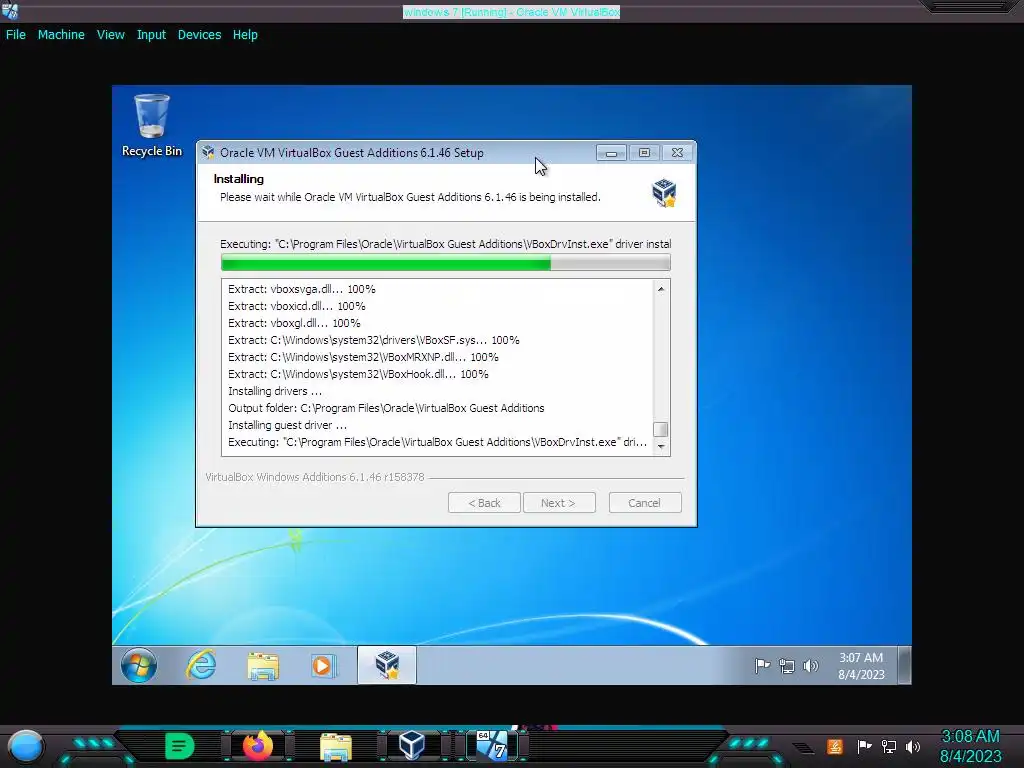
Task: Click the Show desktop strip in guest taskbar
Action: pos(904,665)
